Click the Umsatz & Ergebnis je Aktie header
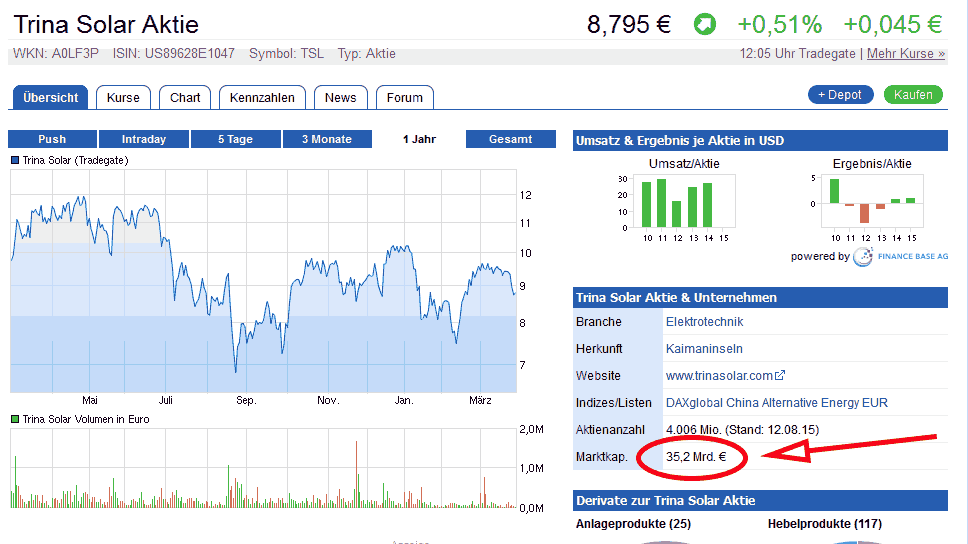Image resolution: width=968 pixels, height=544 pixels. point(761,141)
